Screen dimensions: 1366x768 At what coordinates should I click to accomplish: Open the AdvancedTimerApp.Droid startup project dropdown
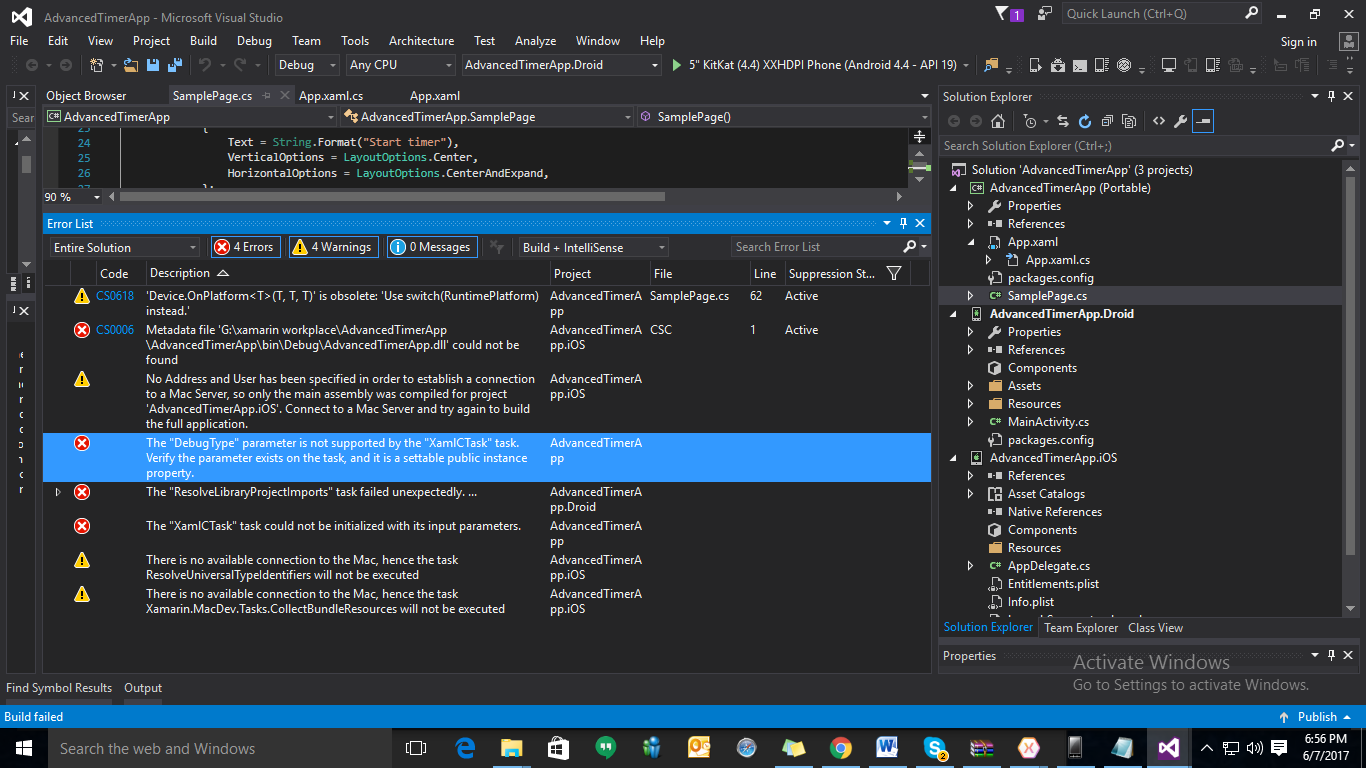(x=561, y=65)
